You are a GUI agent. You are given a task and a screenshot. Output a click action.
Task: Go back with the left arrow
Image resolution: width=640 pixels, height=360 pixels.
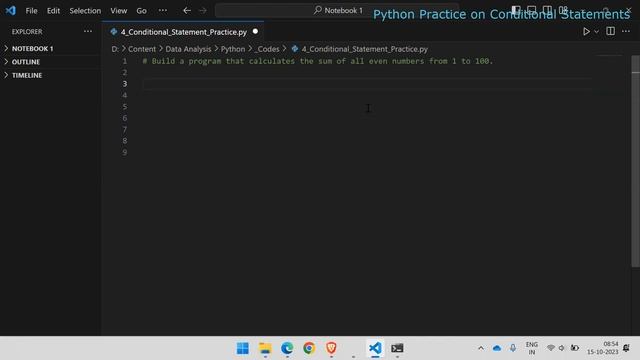tap(187, 10)
